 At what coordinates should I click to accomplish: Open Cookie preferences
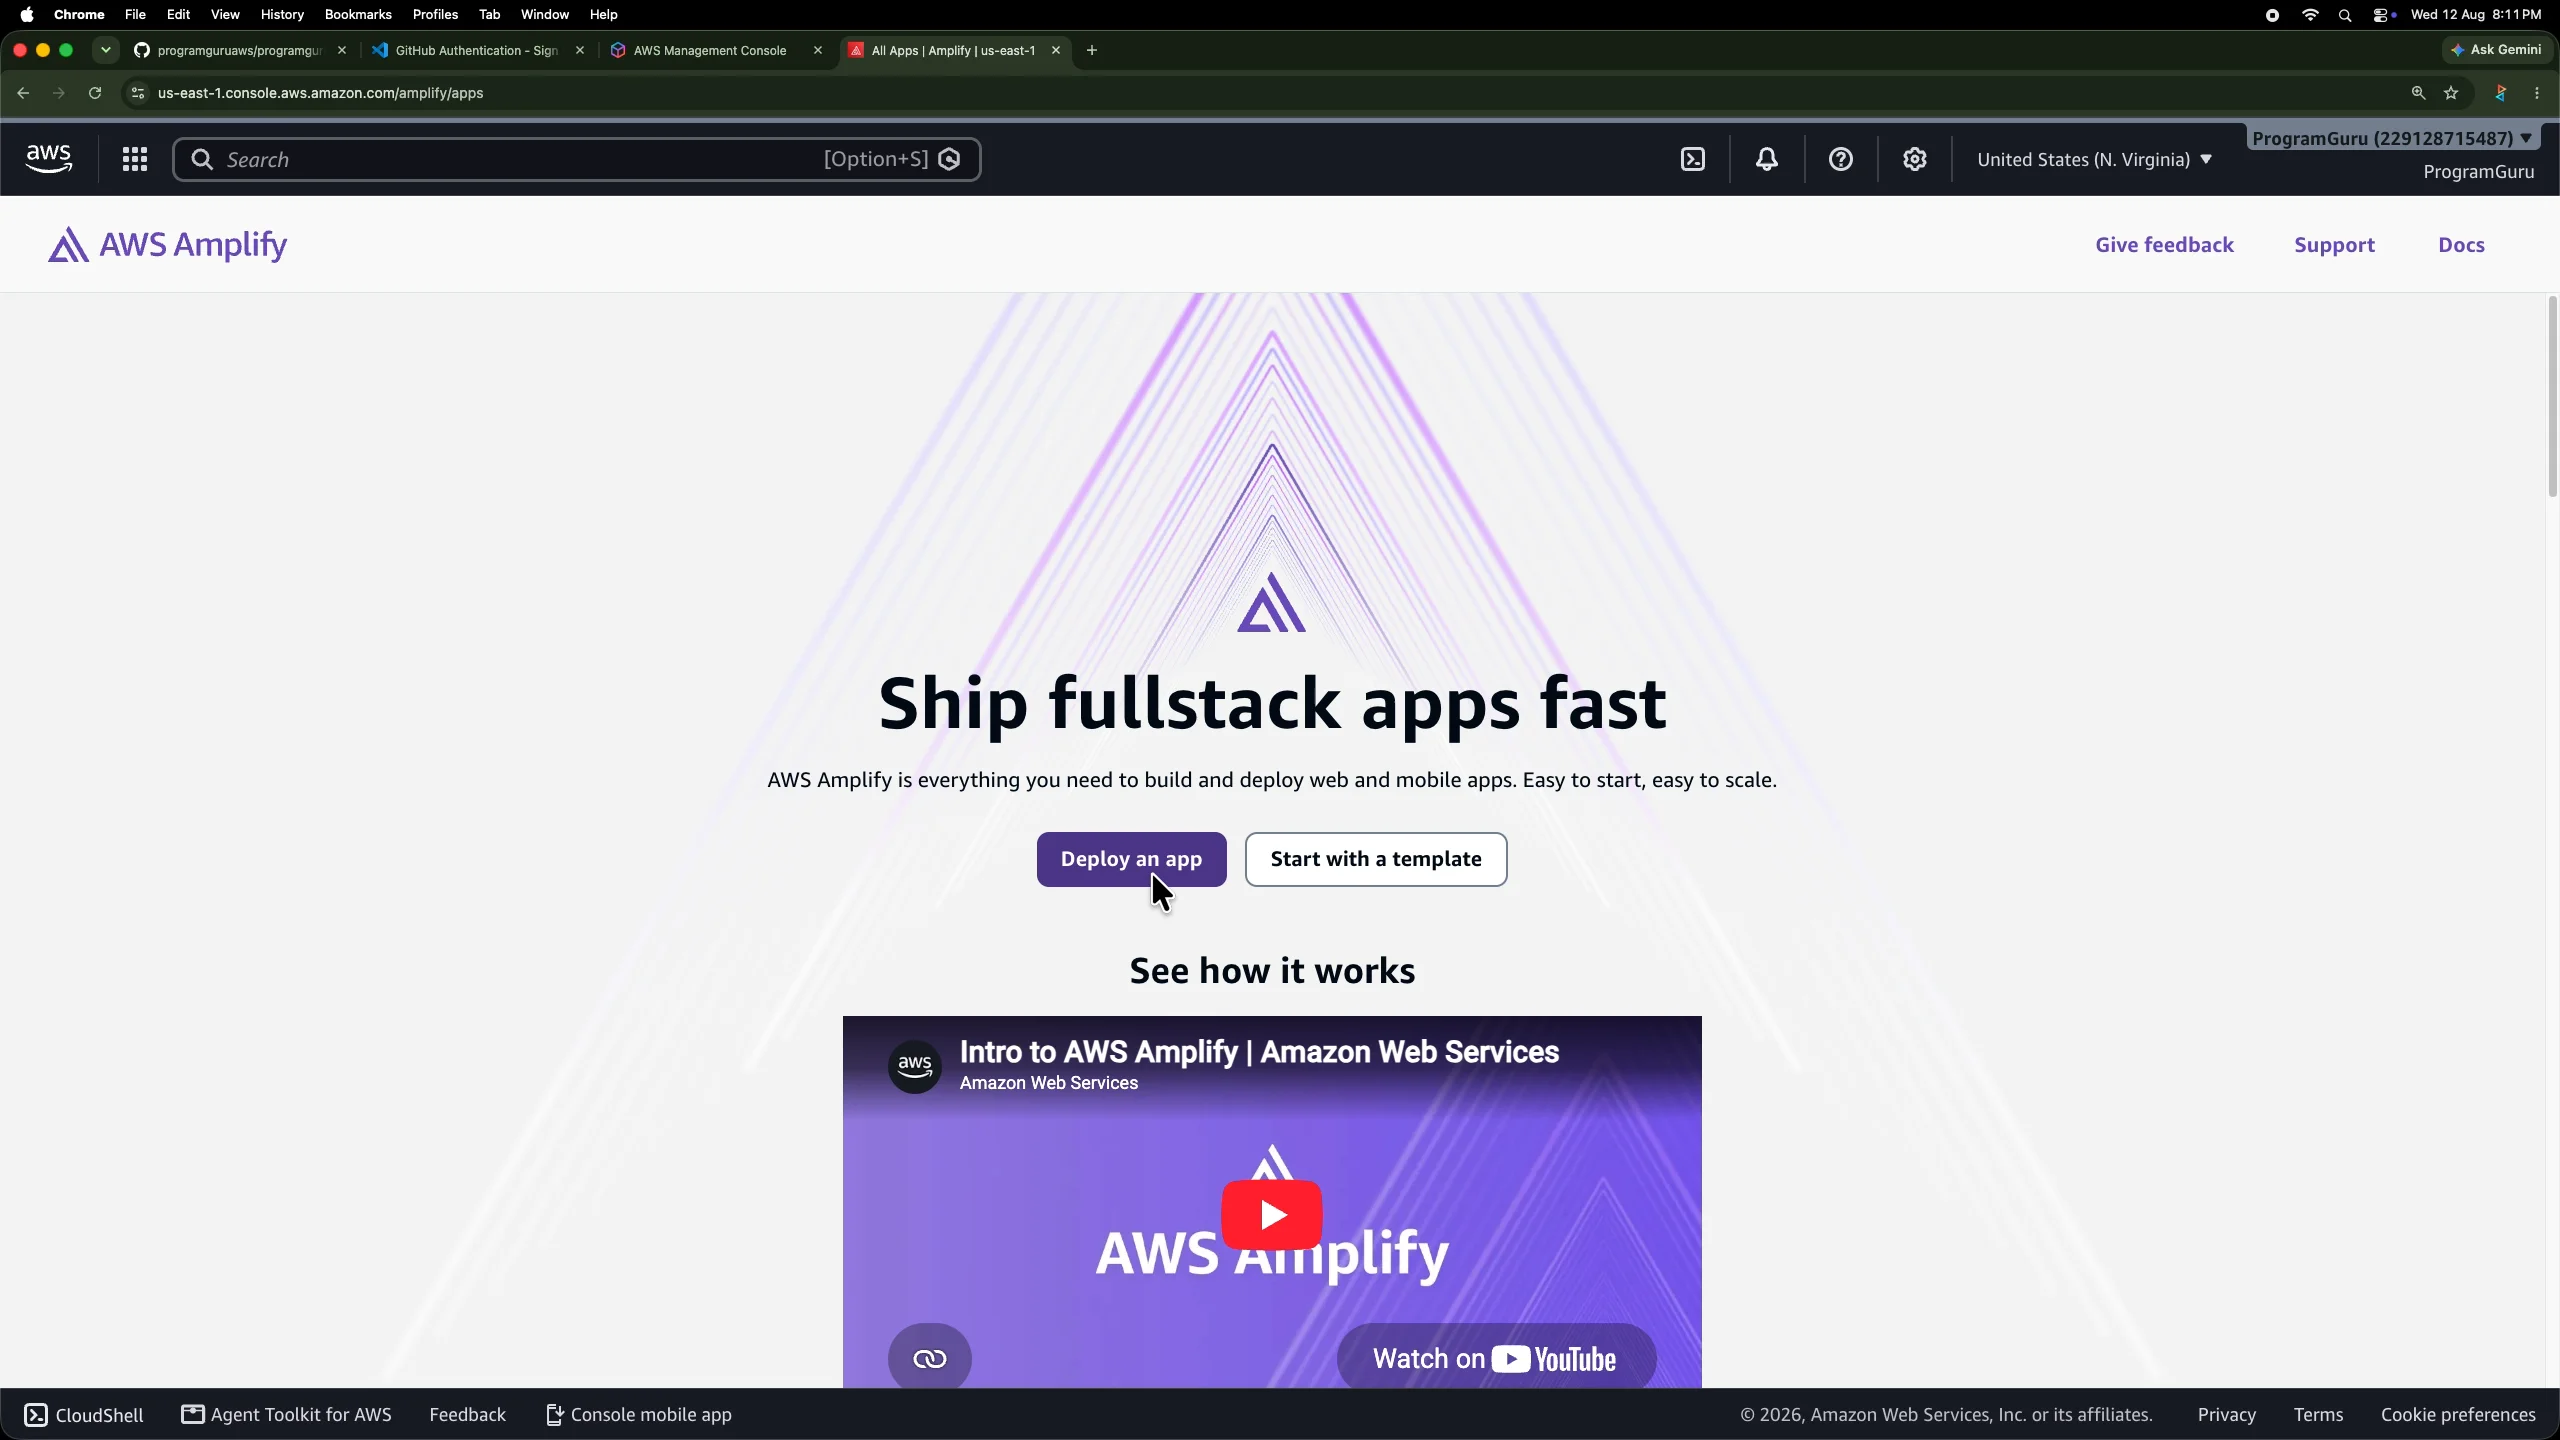tap(2458, 1415)
